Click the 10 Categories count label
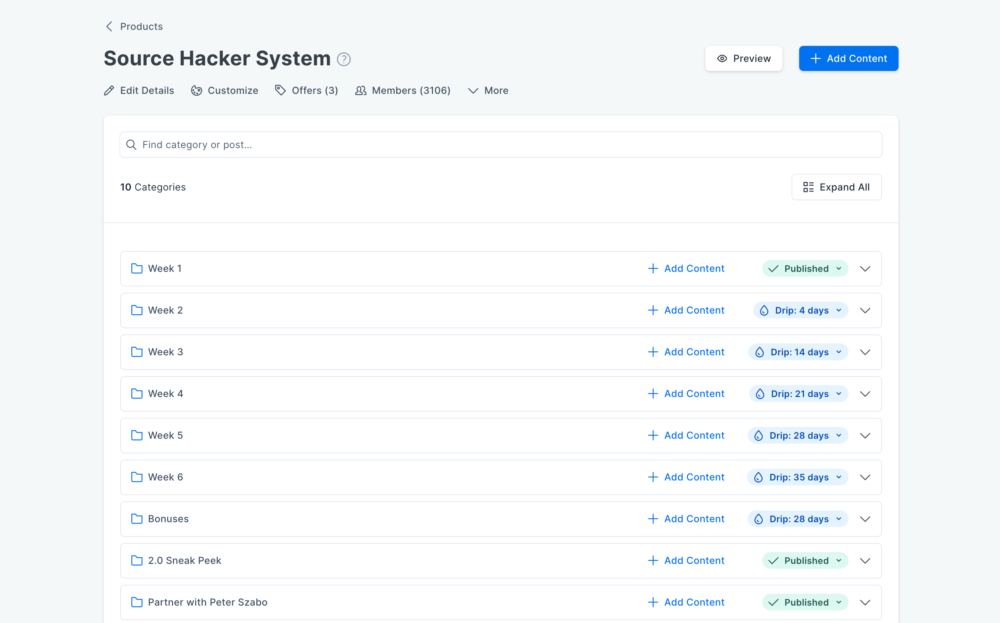This screenshot has height=623, width=1000. tap(153, 187)
